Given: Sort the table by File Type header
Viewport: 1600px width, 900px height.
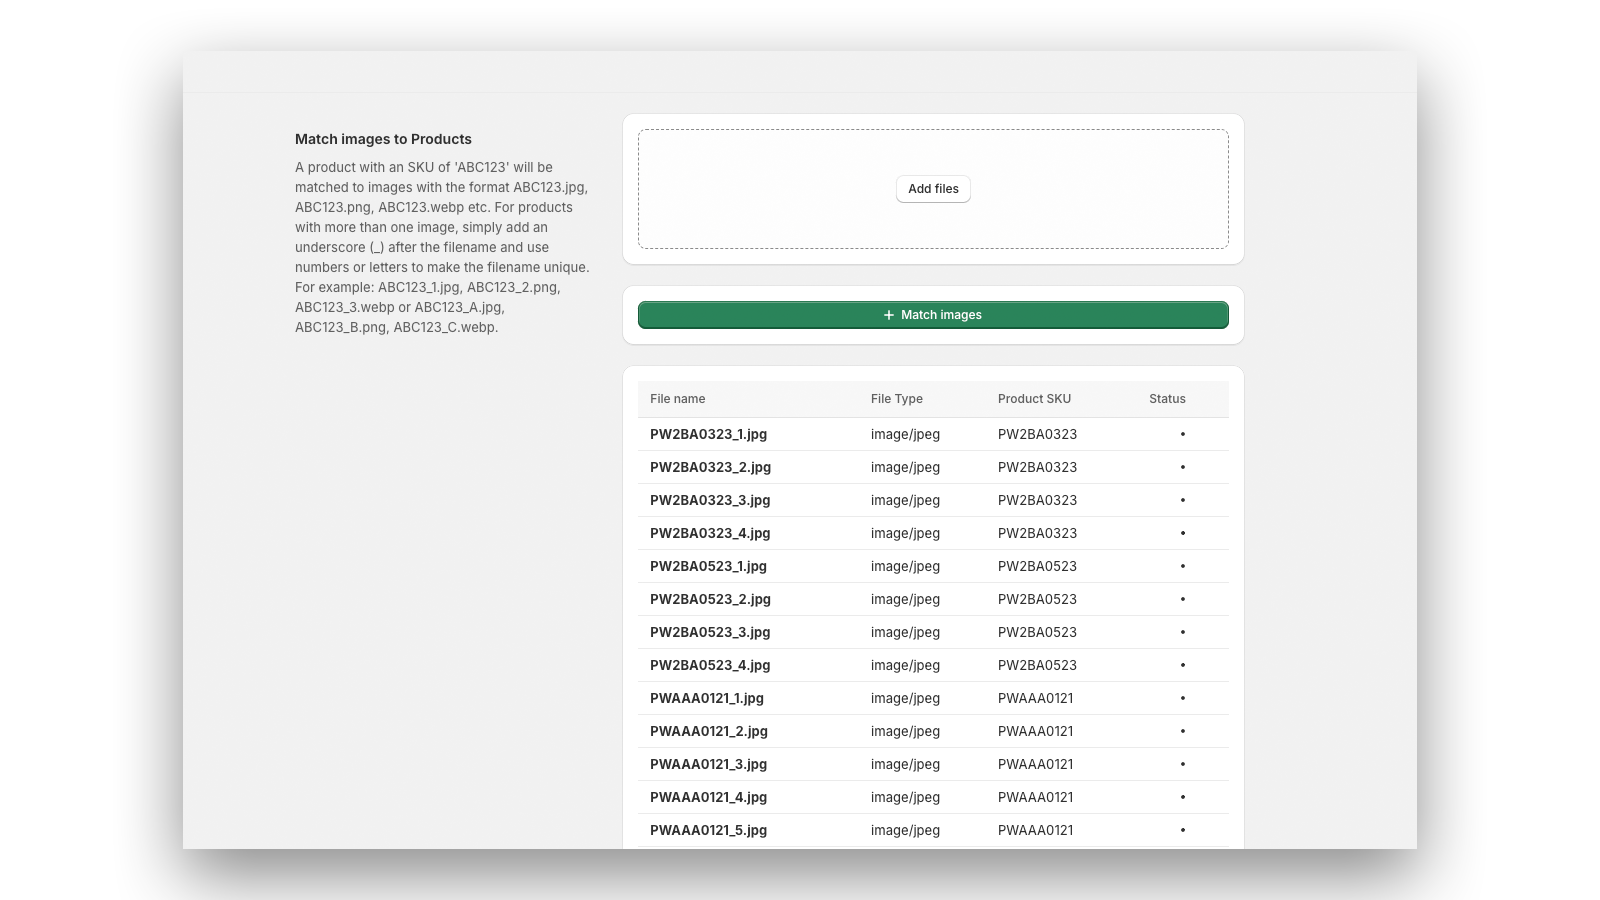Looking at the screenshot, I should pyautogui.click(x=896, y=398).
